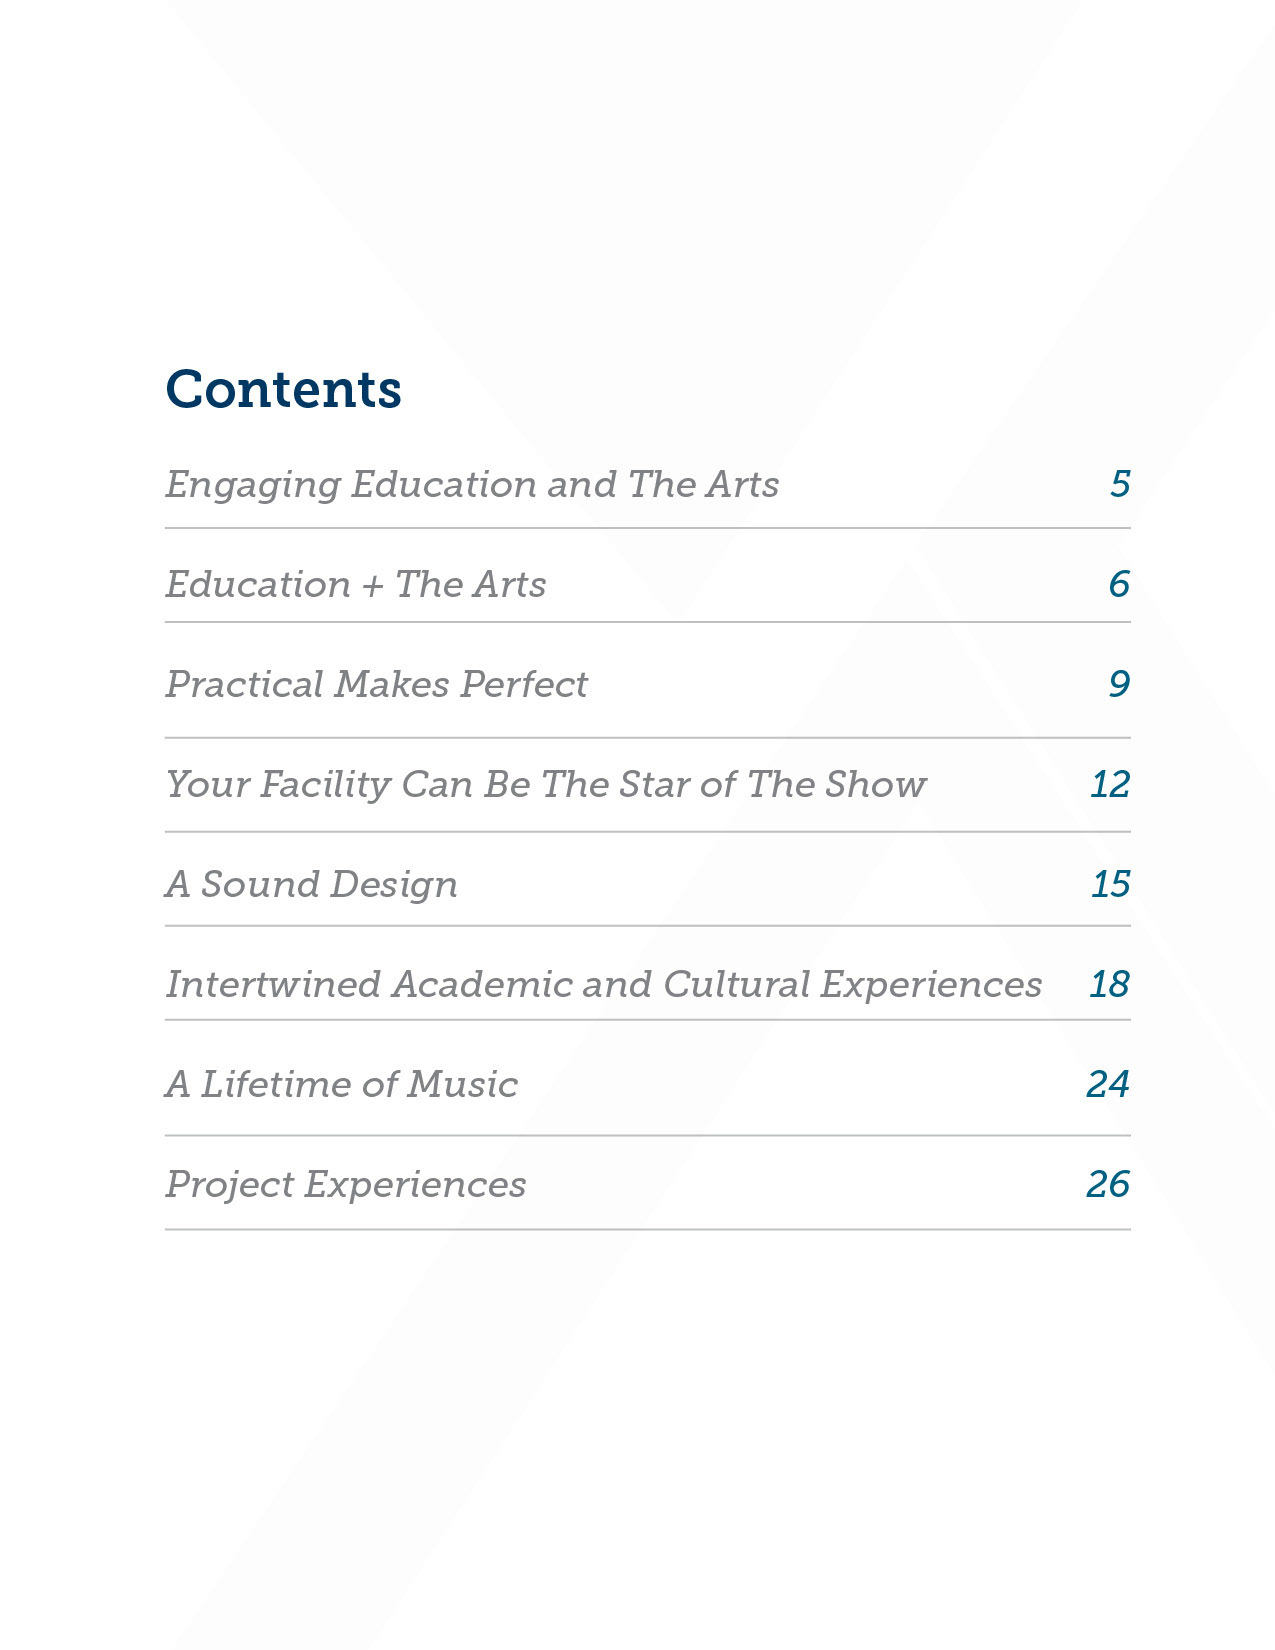1275x1650 pixels.
Task: Click the word "Arts" in the first entry
Action: (x=743, y=484)
